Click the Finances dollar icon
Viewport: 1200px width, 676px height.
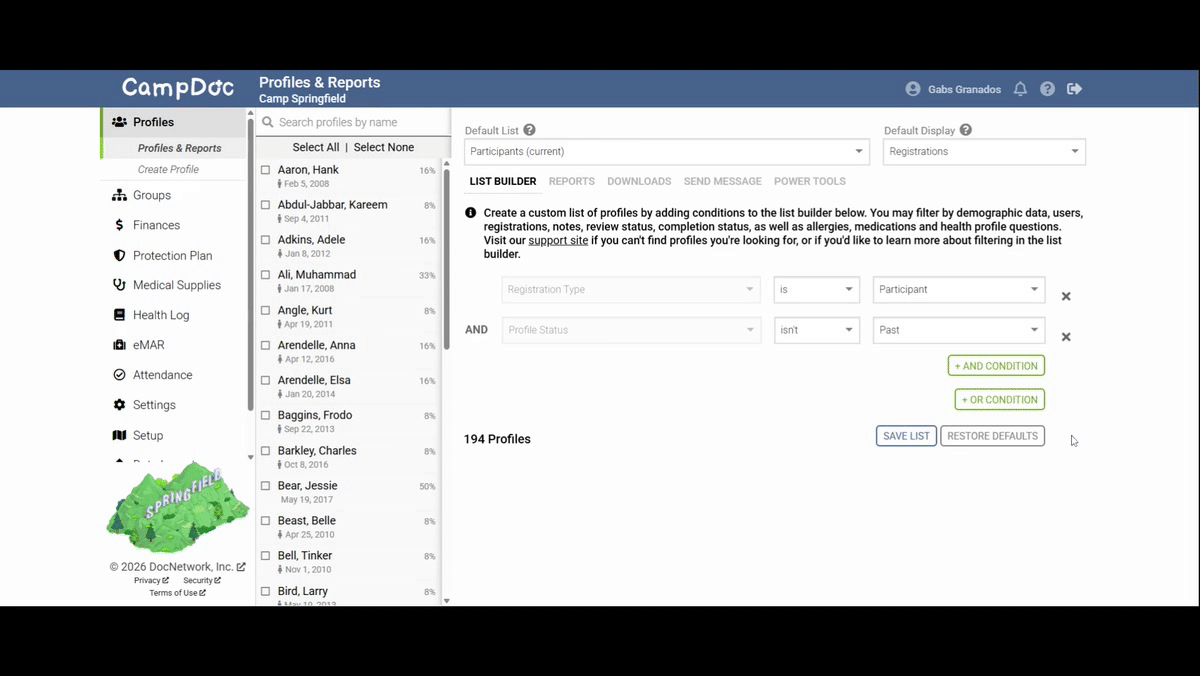click(x=119, y=225)
